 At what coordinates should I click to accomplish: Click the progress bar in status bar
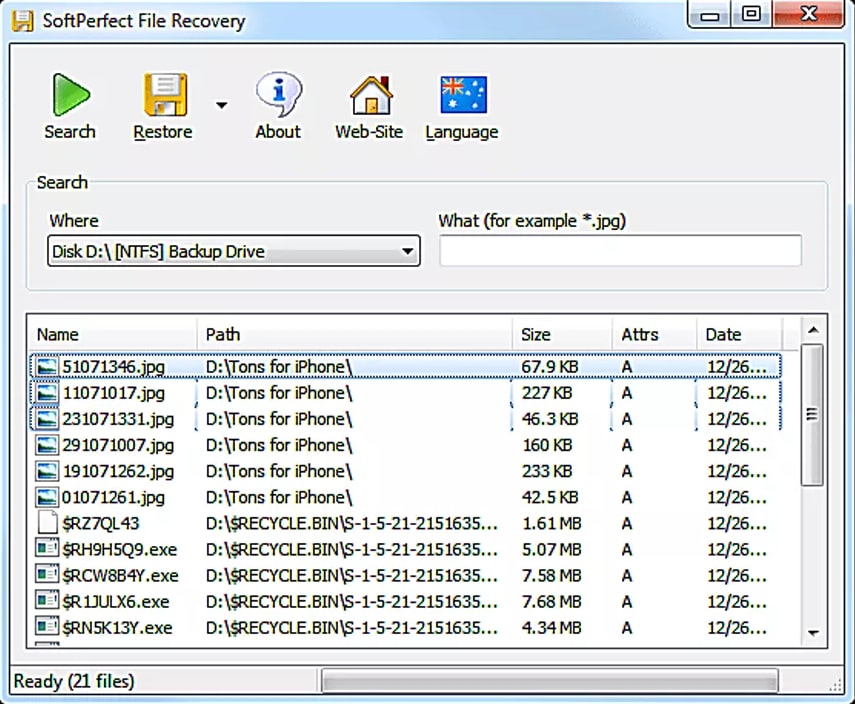point(549,682)
